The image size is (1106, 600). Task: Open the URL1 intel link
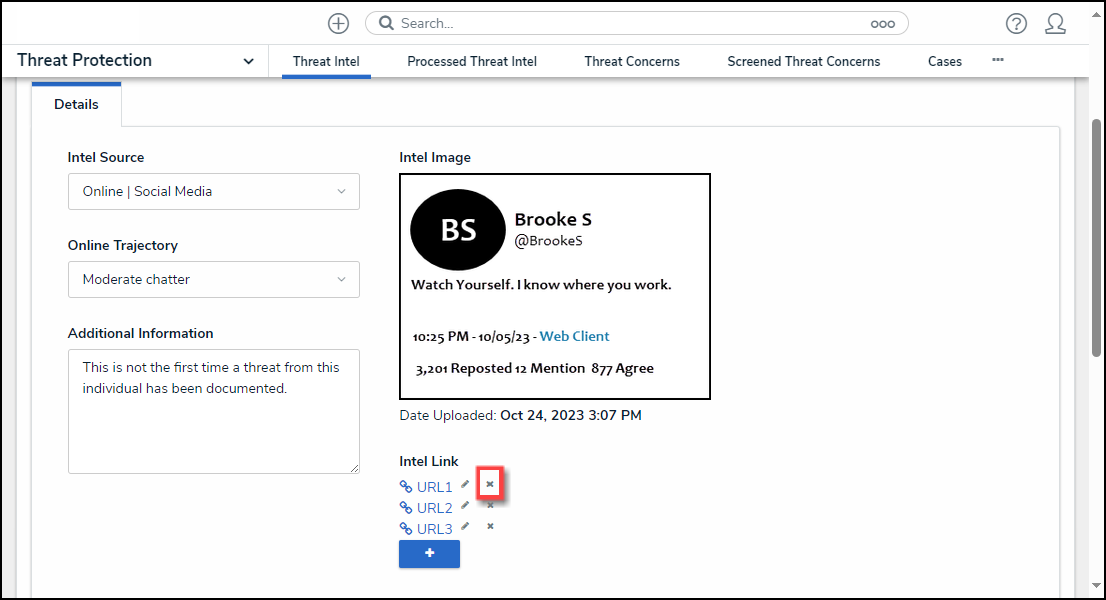(434, 487)
